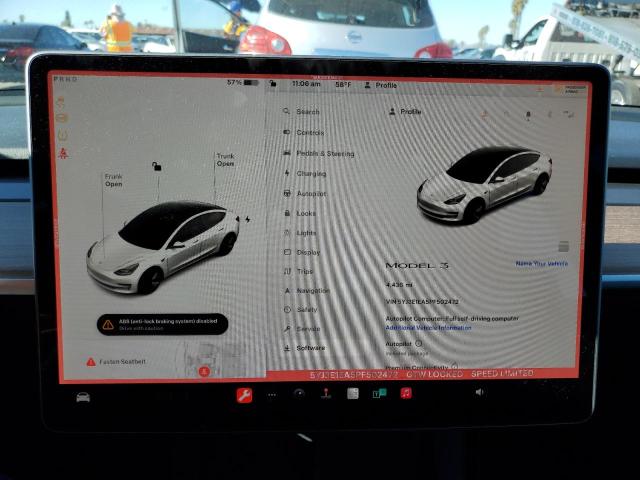Open the car controls icon in the dock
The height and width of the screenshot is (480, 640).
click(83, 397)
